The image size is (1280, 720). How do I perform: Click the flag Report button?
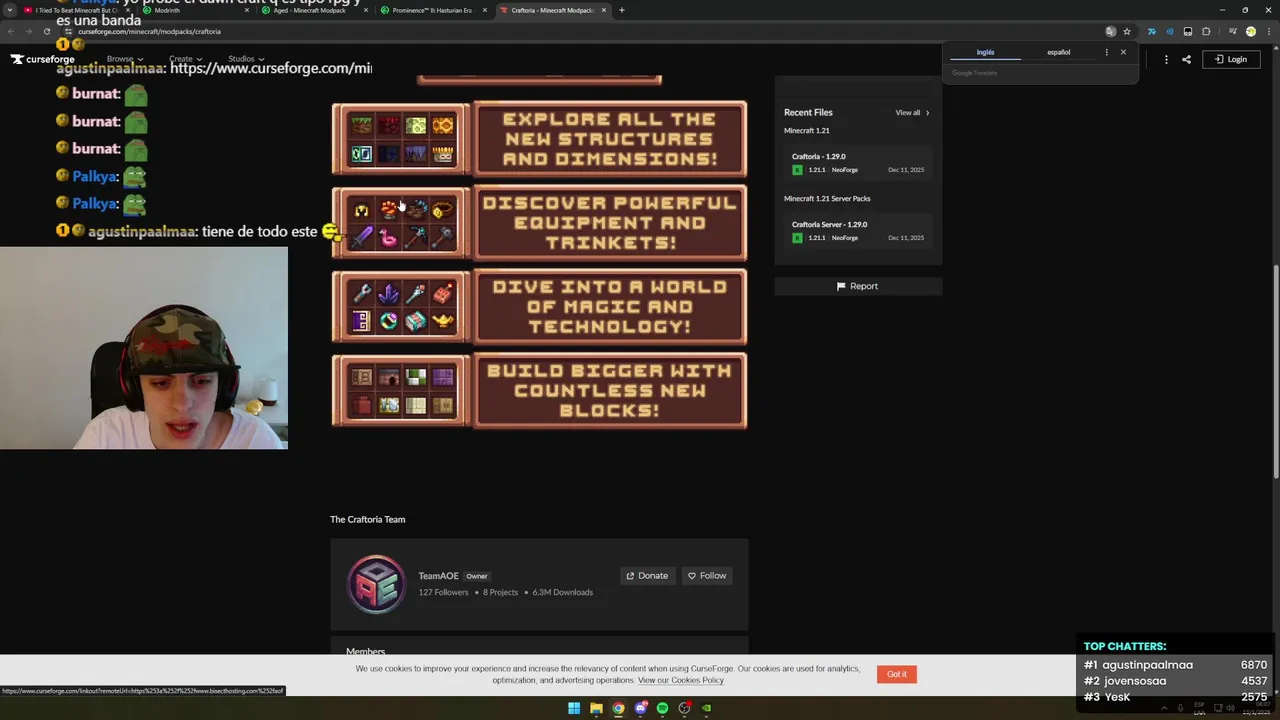click(x=858, y=286)
